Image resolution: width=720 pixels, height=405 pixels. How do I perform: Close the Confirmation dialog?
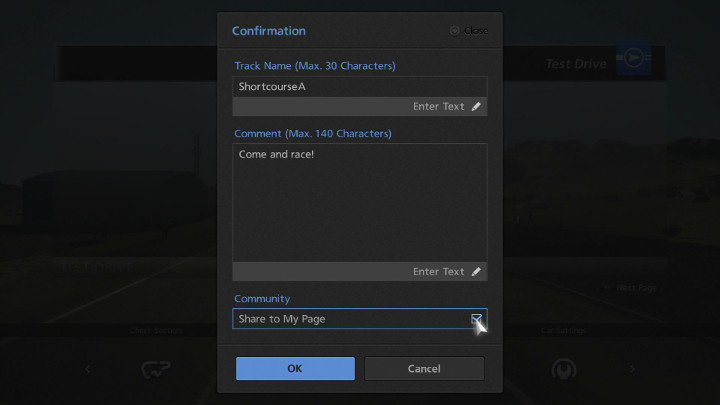coord(470,31)
